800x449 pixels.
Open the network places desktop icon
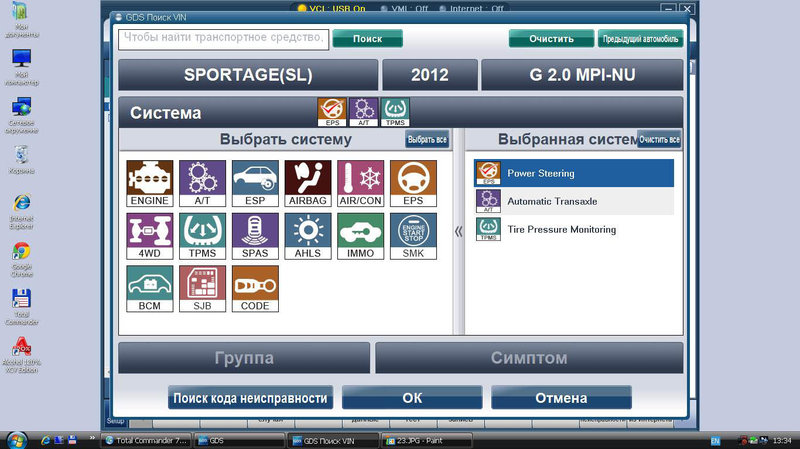click(21, 115)
